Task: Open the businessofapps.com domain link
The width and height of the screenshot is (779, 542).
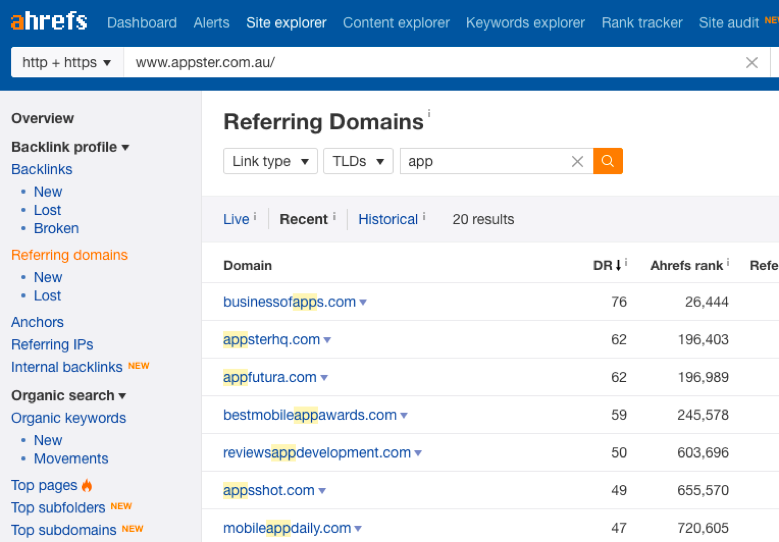Action: click(x=289, y=302)
